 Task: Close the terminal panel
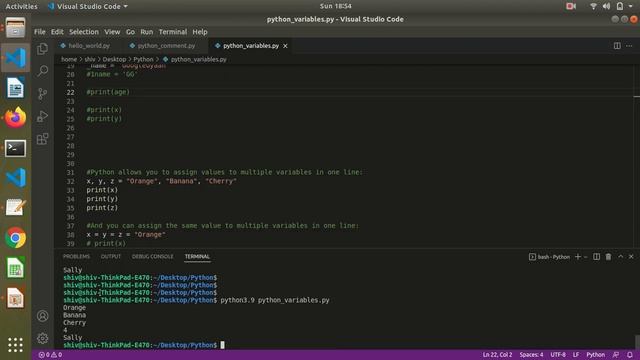click(x=631, y=257)
